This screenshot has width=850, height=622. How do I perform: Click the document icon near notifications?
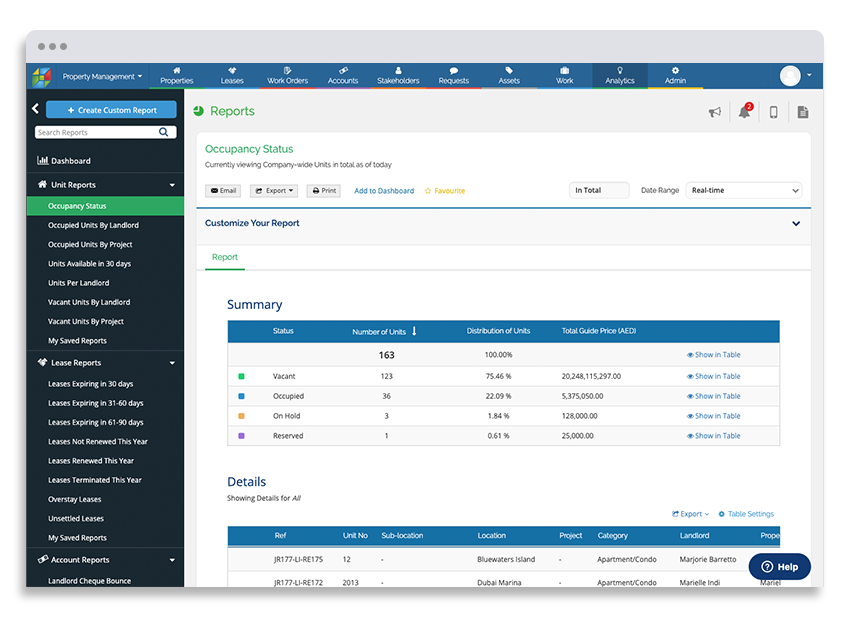803,112
